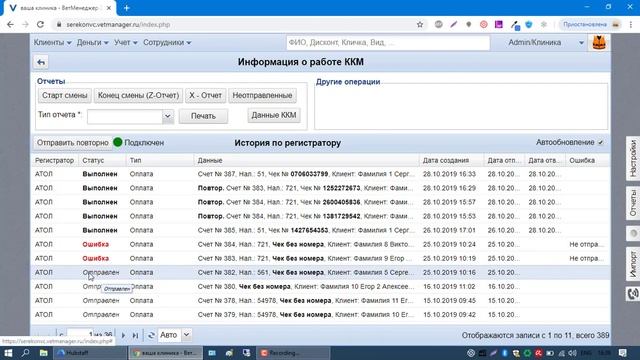640x360 pixels.
Task: Click the browser back arrow
Action: [11, 24]
